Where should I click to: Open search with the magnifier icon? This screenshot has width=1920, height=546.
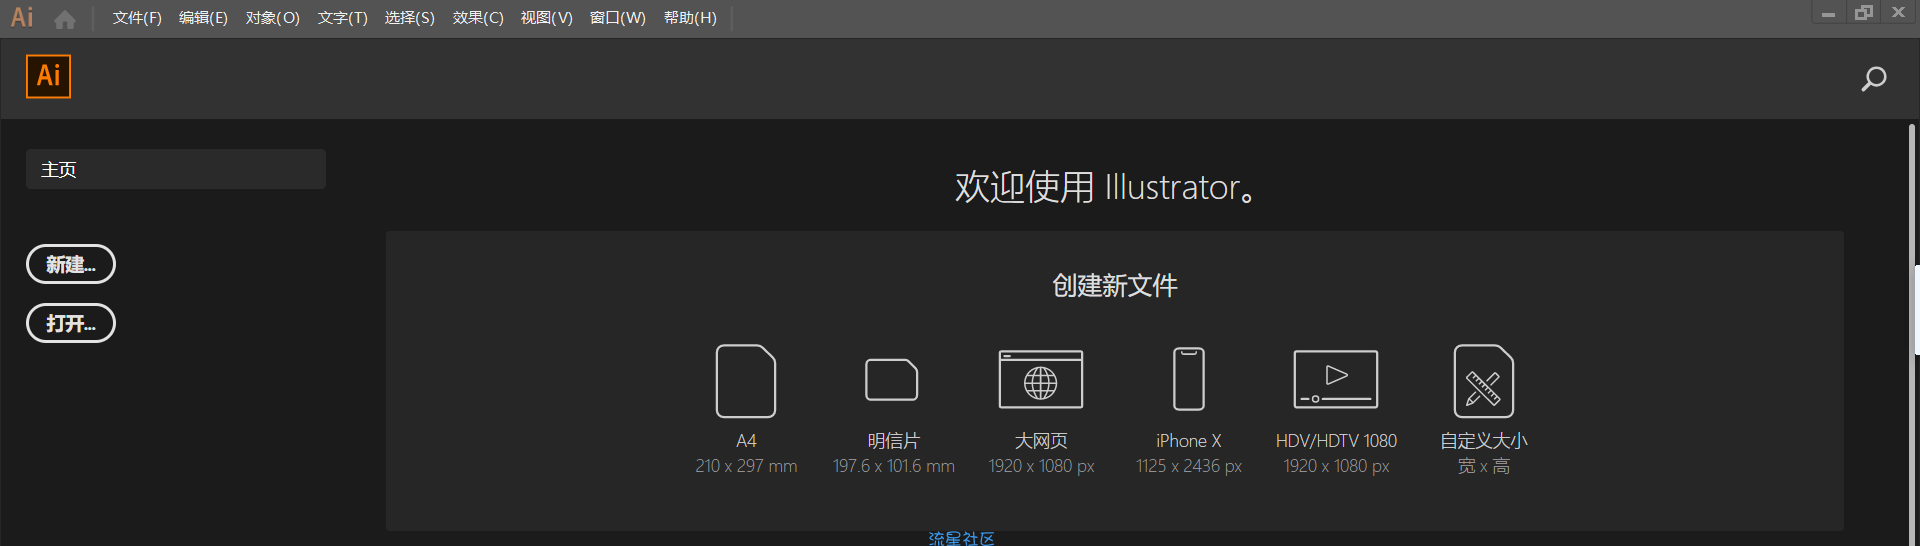pyautogui.click(x=1873, y=79)
